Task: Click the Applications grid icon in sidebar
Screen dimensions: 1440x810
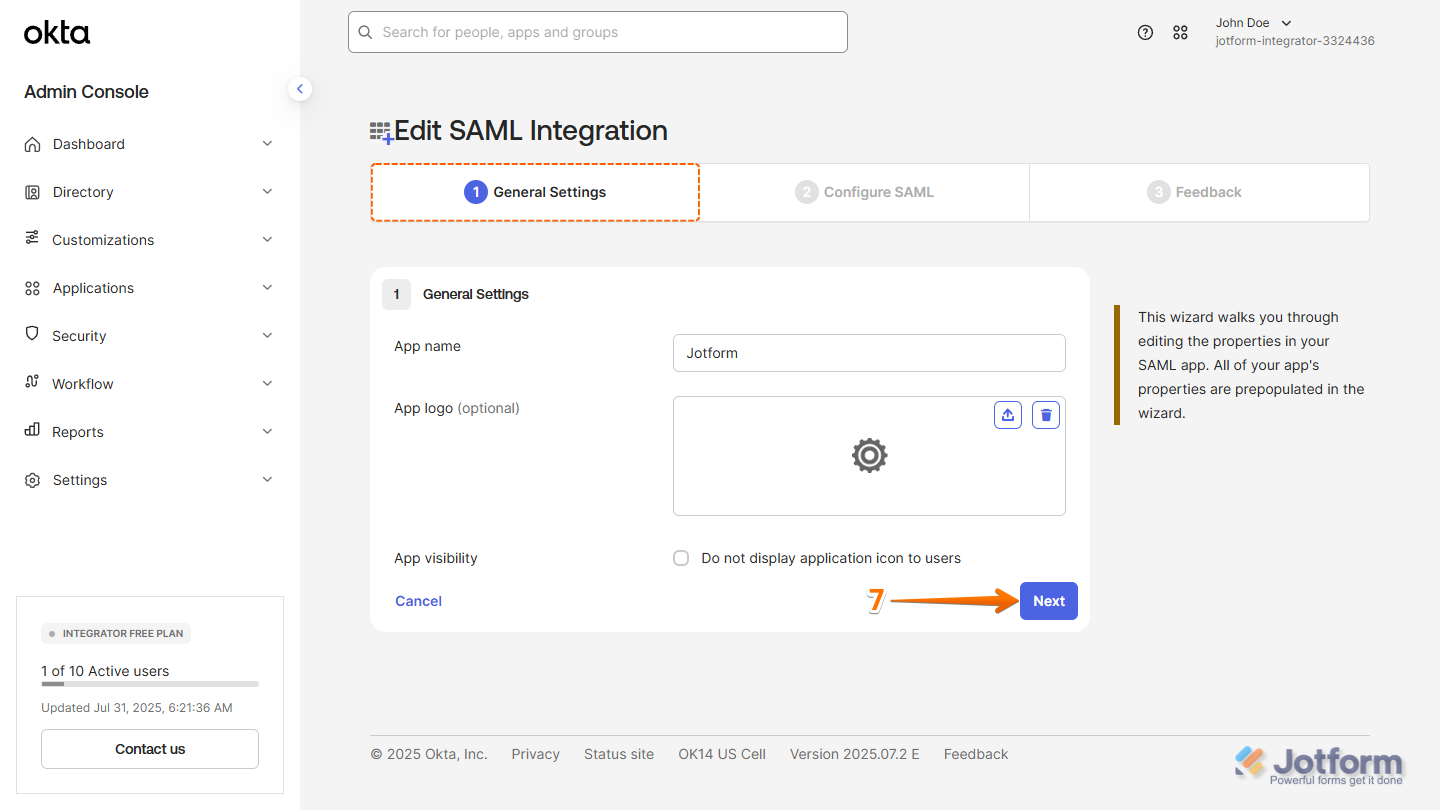Action: click(x=33, y=288)
